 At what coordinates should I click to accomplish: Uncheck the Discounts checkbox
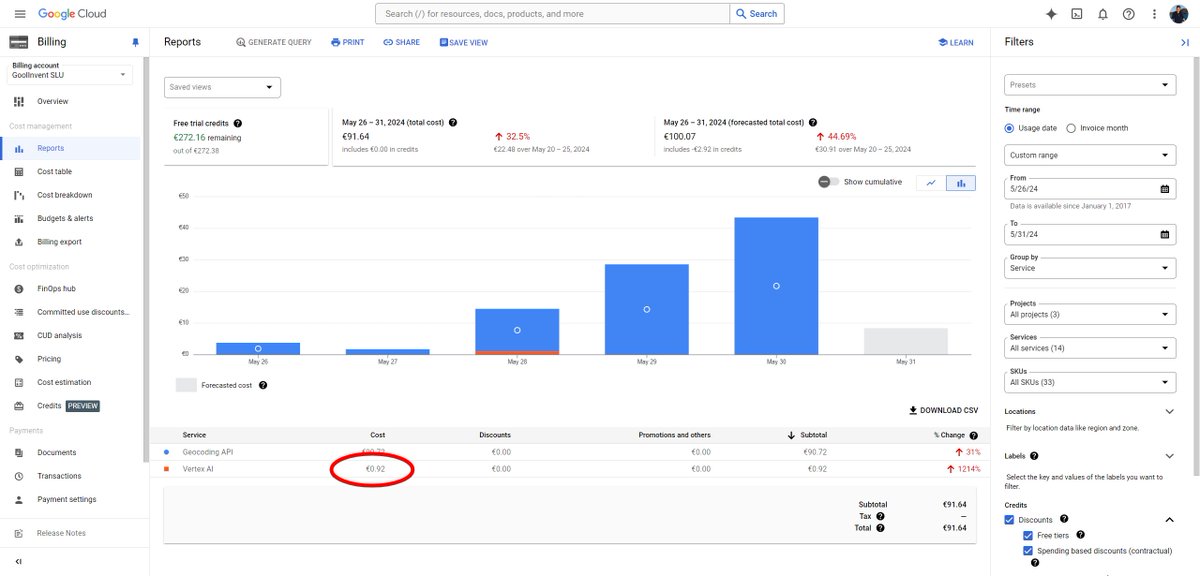tap(1009, 520)
